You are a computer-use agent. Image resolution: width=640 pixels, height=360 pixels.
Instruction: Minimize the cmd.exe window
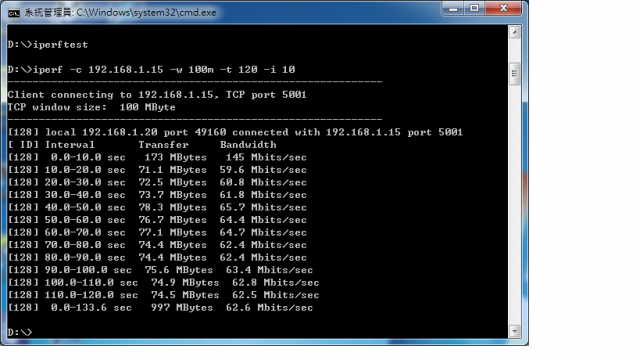(453, 9)
